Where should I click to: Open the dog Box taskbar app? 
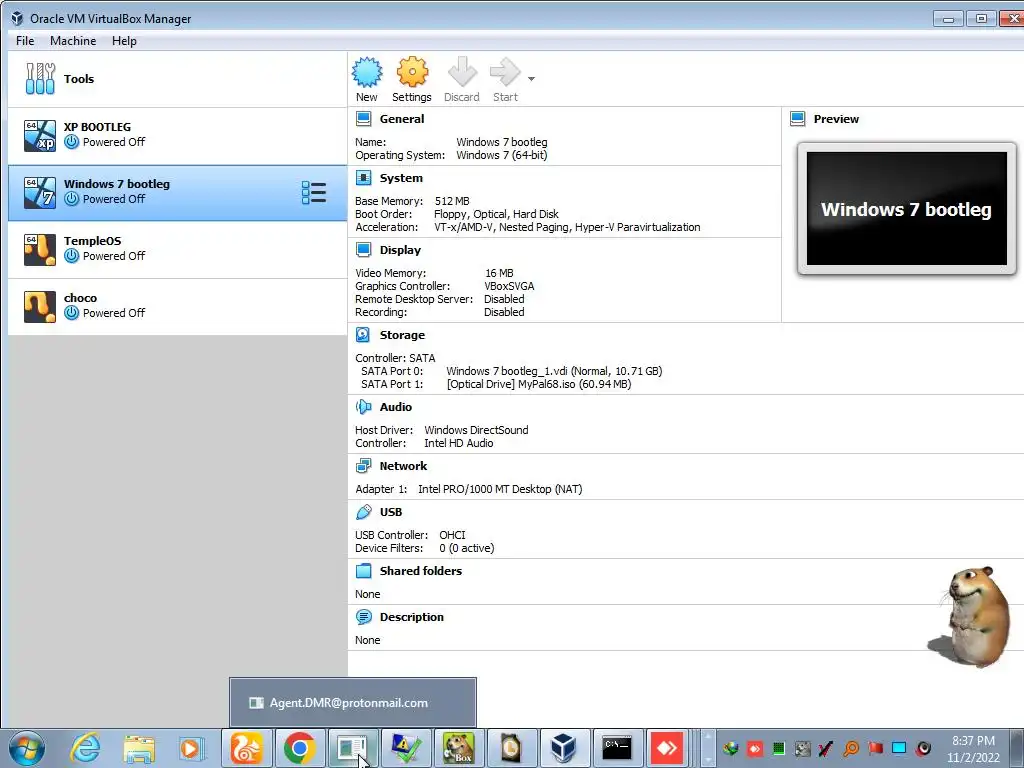[458, 748]
